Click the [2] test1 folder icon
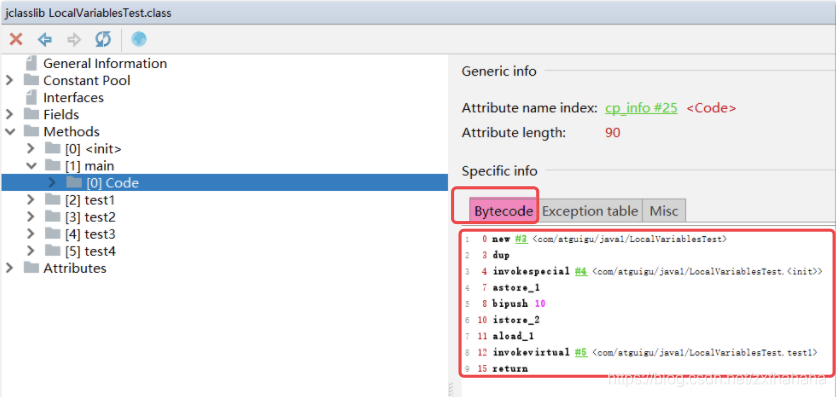The image size is (836, 397). point(53,200)
